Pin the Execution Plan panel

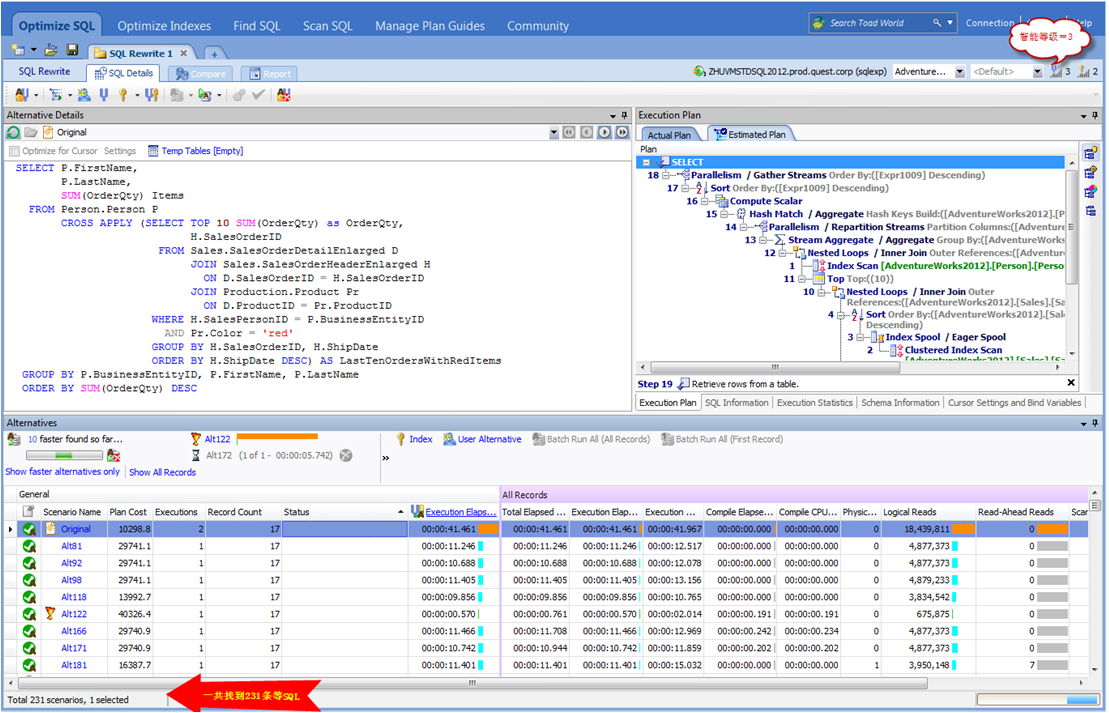[1096, 115]
